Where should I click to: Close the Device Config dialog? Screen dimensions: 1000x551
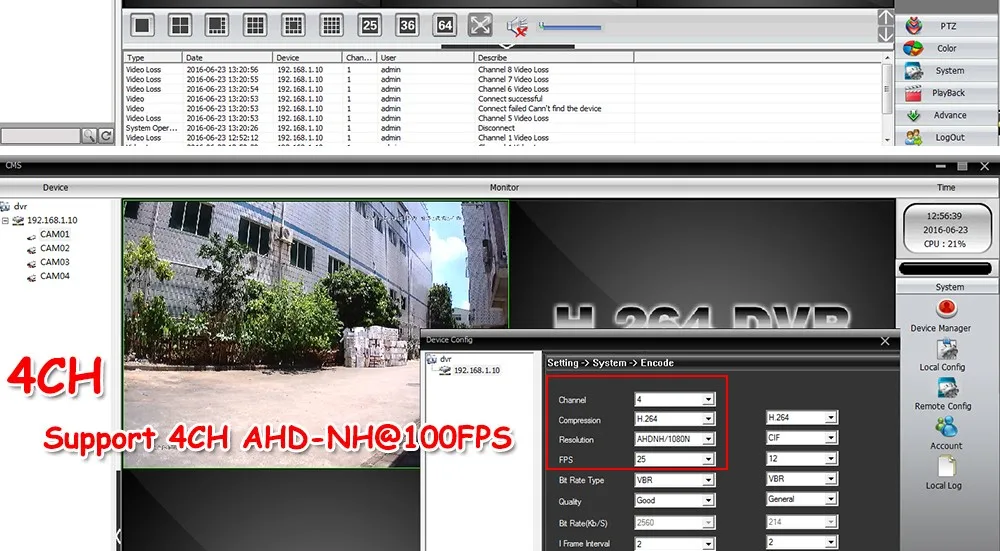pyautogui.click(x=885, y=341)
